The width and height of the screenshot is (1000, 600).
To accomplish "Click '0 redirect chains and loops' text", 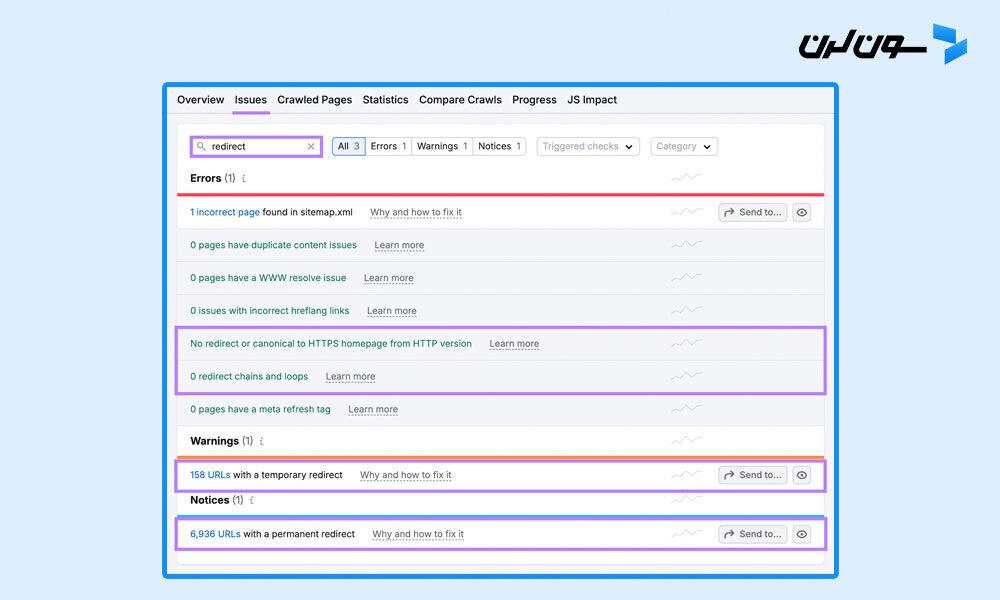I will coord(249,377).
